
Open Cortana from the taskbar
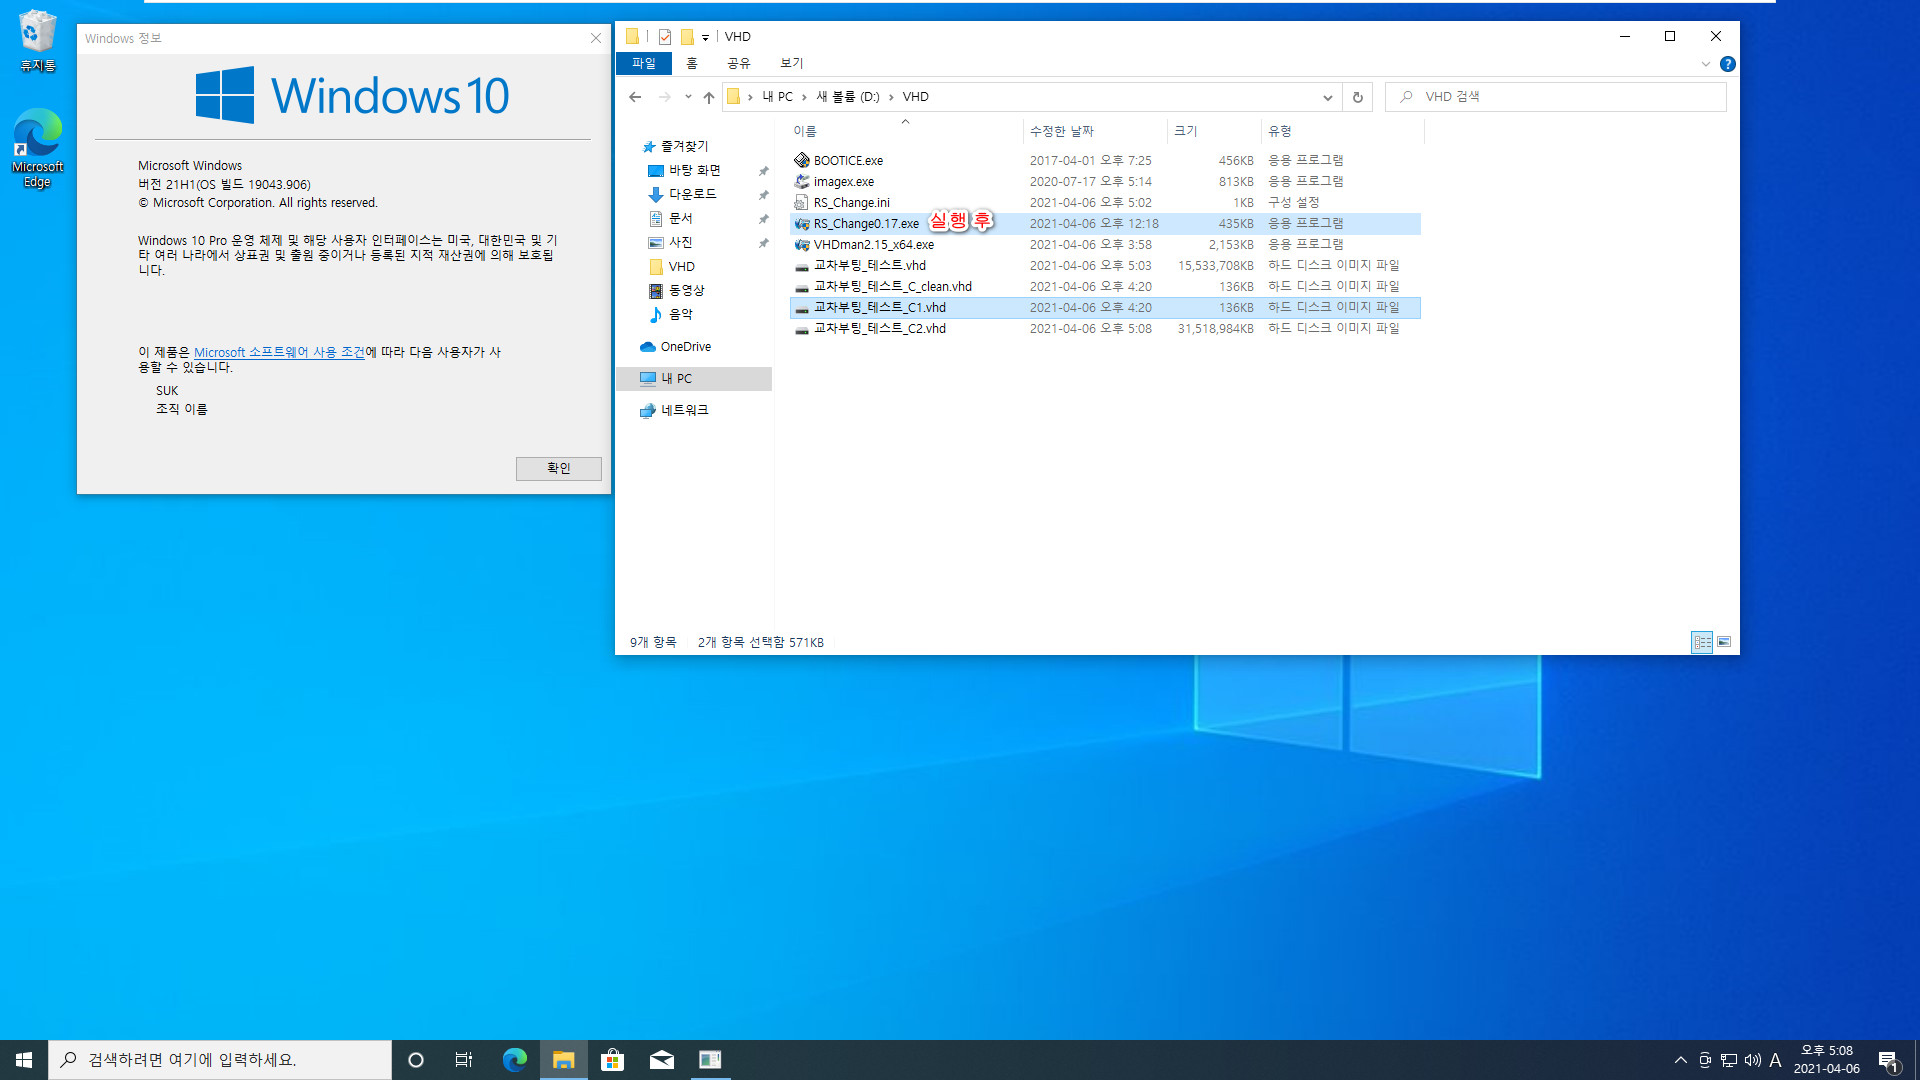[416, 1060]
